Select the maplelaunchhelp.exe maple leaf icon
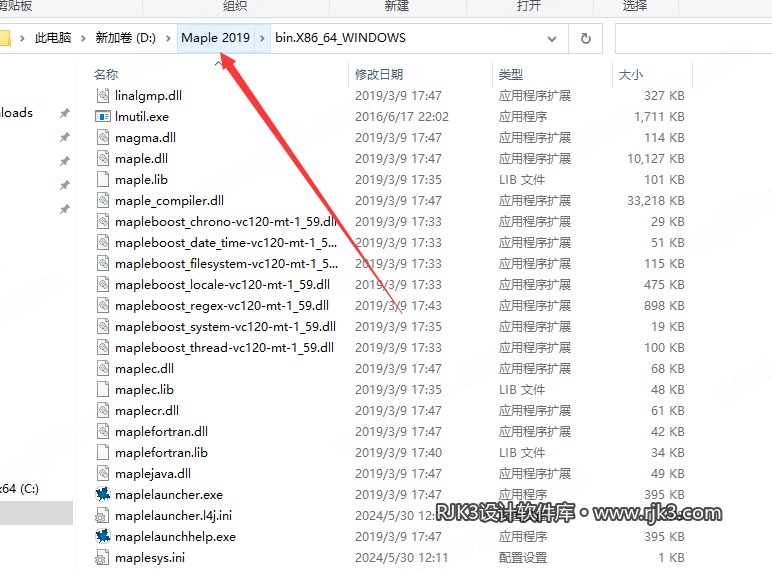This screenshot has height=569, width=772. click(102, 537)
